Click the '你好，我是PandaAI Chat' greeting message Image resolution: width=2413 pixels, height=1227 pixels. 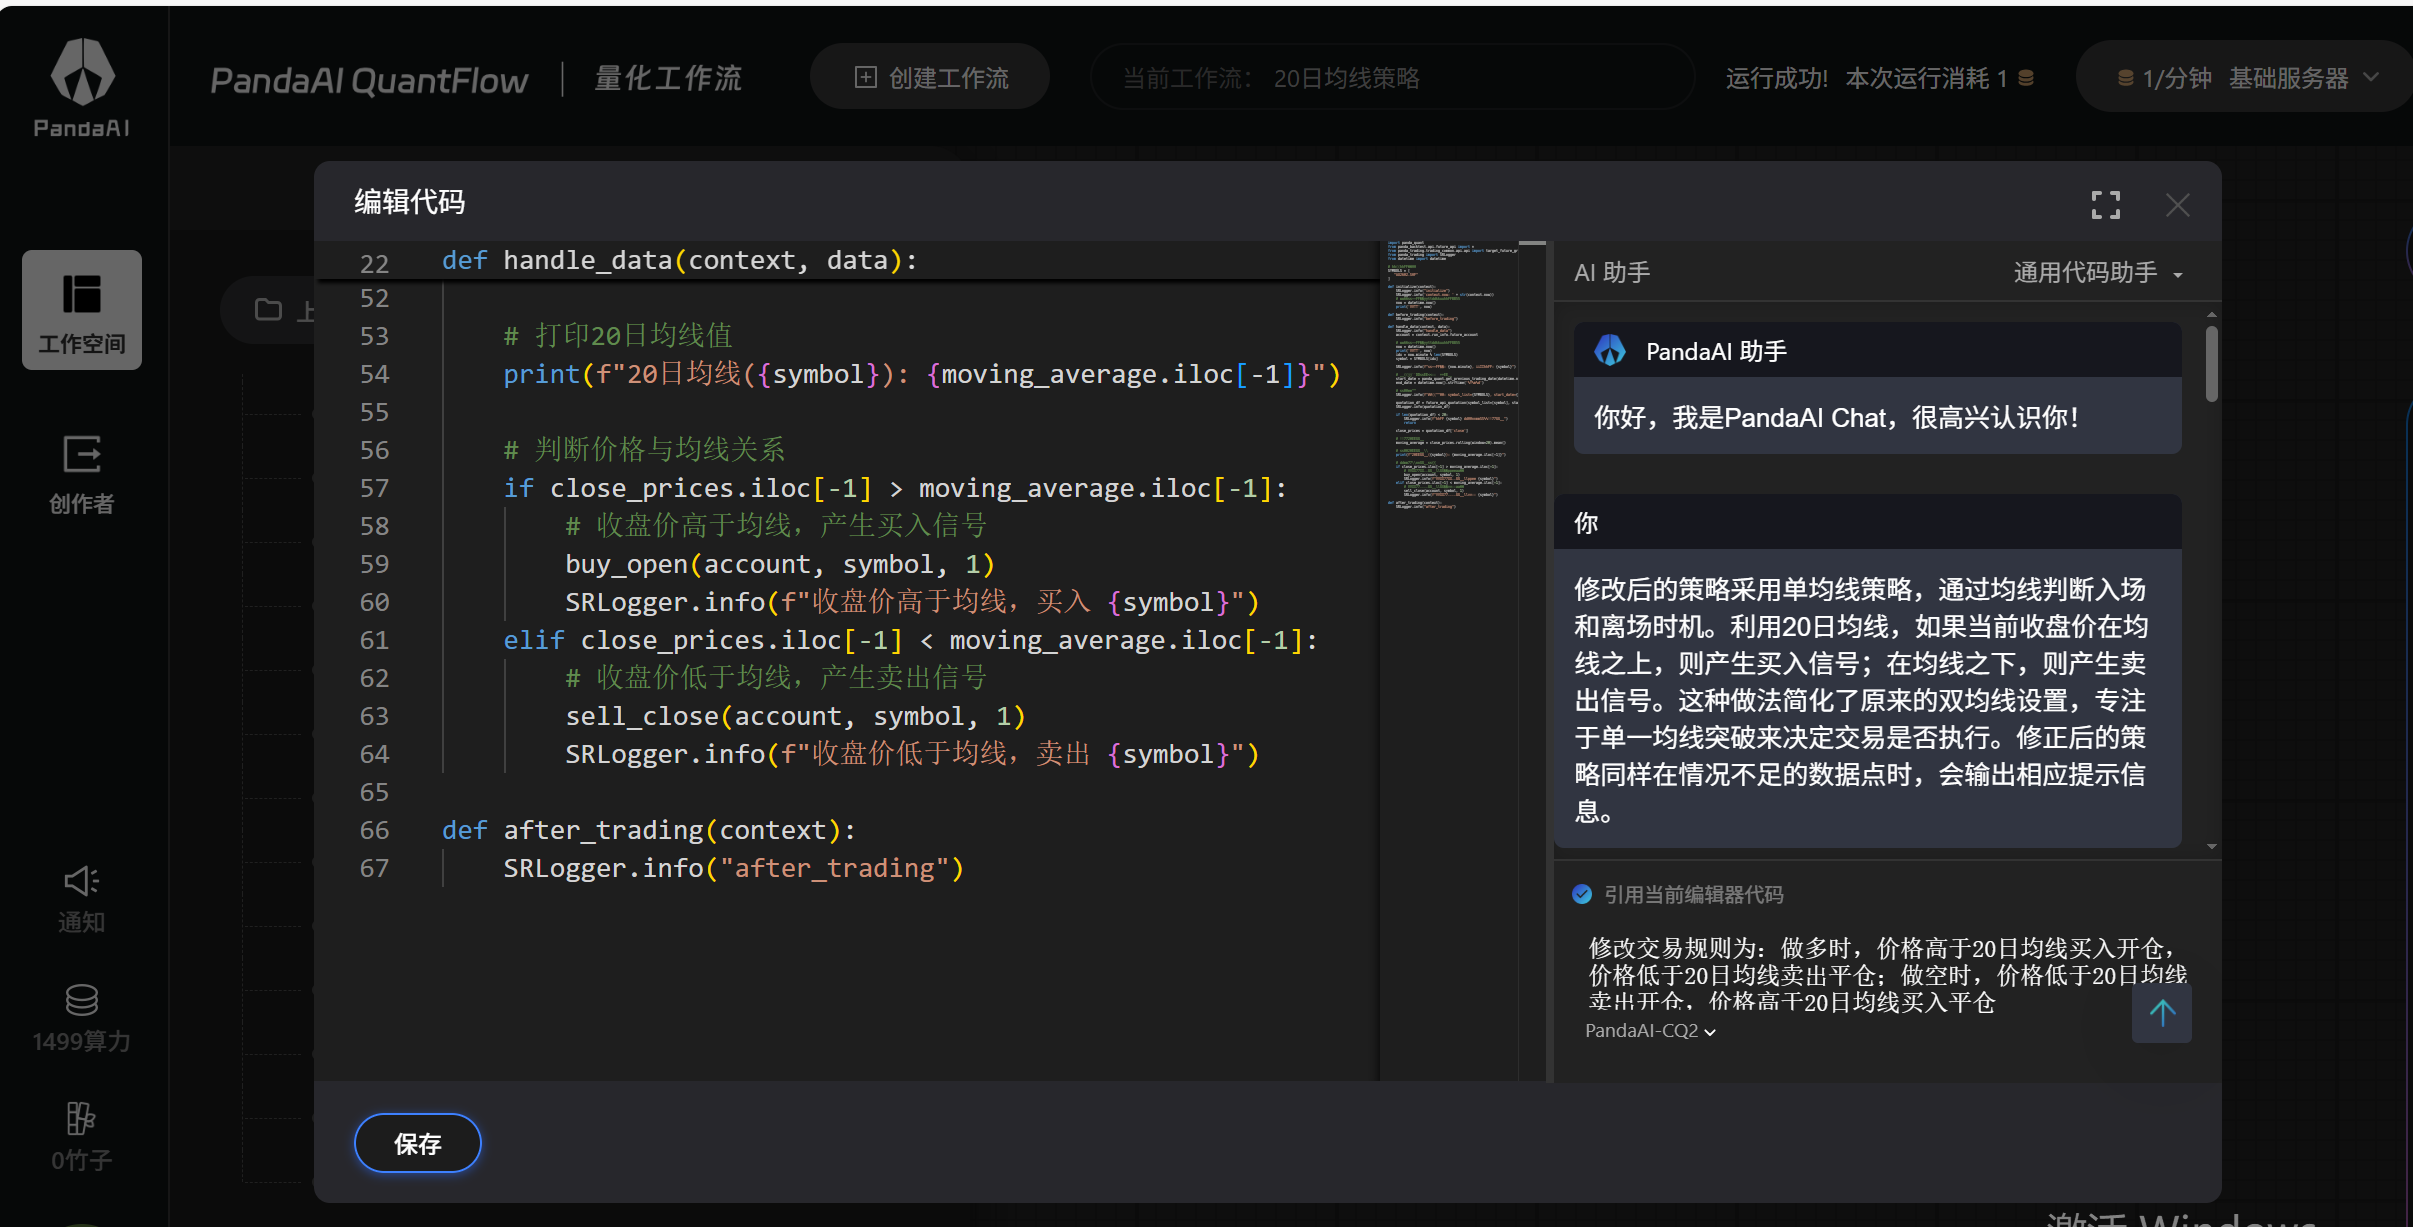click(x=1836, y=417)
